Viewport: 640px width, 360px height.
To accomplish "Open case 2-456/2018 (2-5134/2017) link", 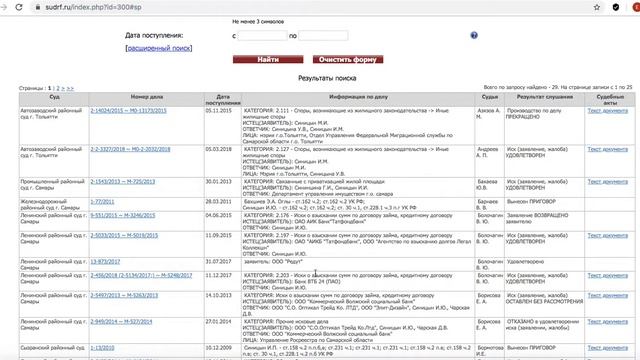I will [x=141, y=276].
